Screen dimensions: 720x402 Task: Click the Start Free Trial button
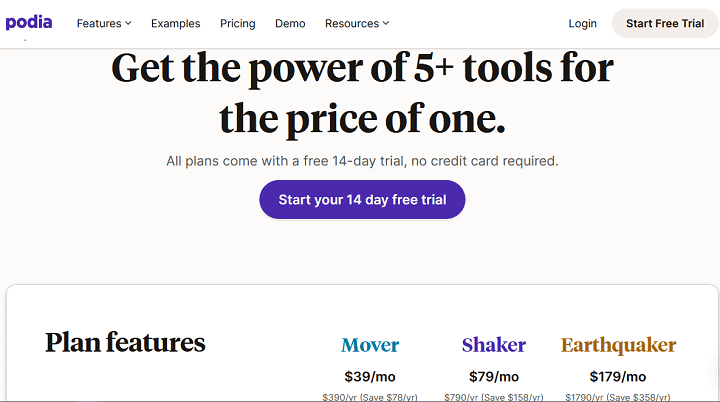tap(665, 23)
